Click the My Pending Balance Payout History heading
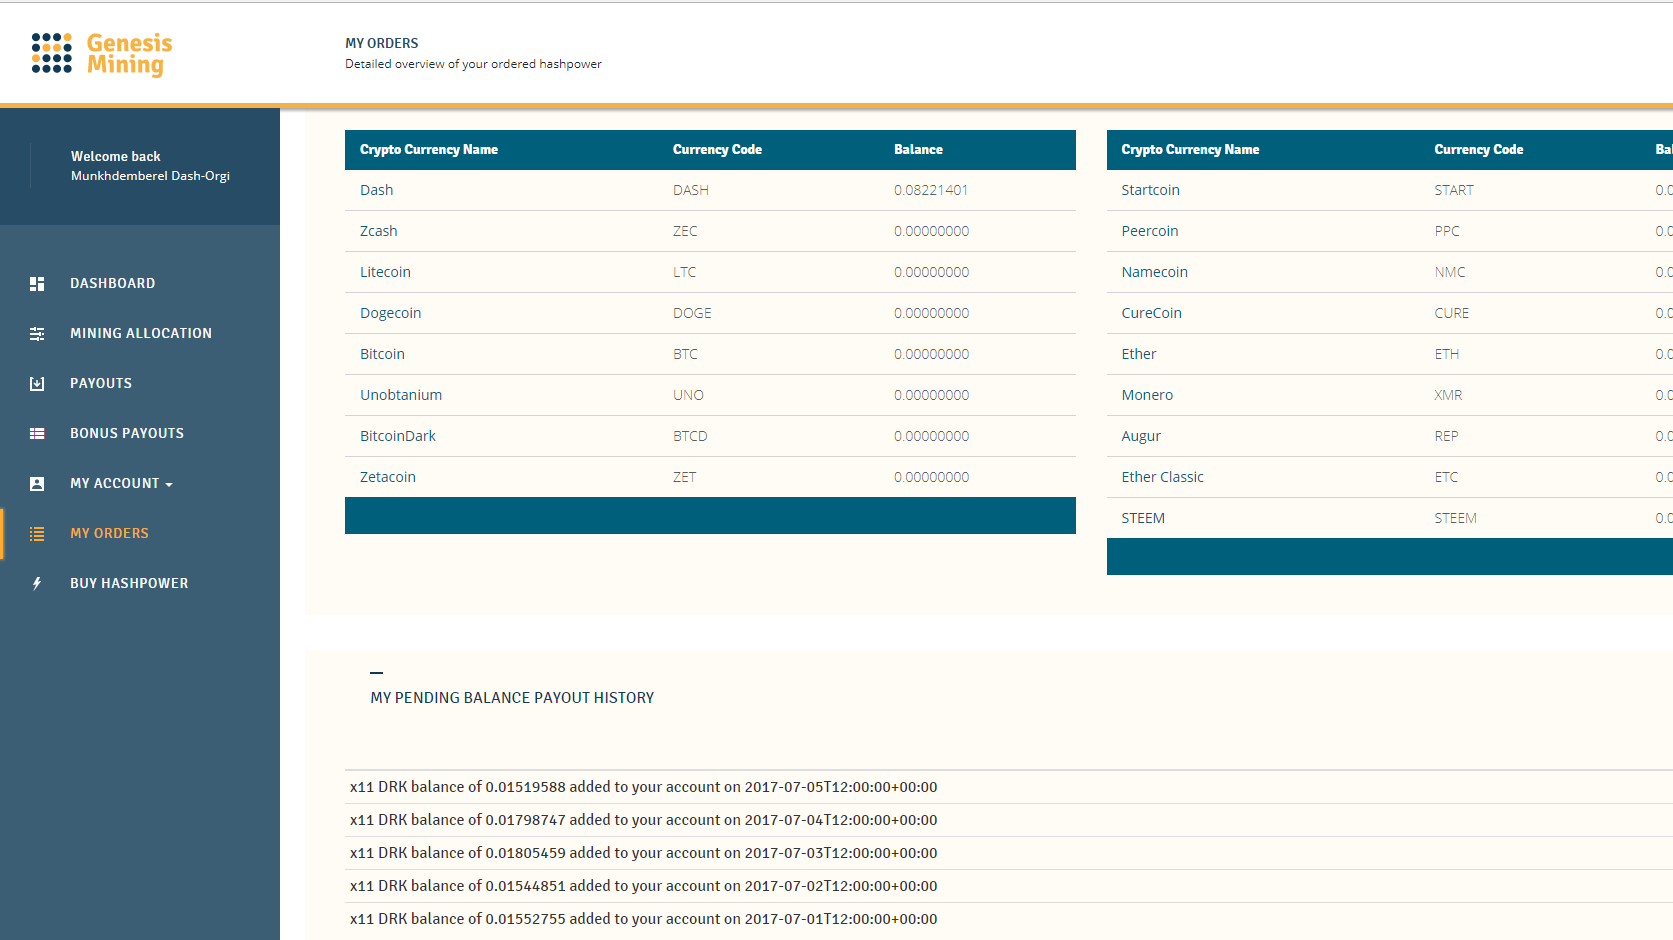The image size is (1673, 940). (x=512, y=698)
